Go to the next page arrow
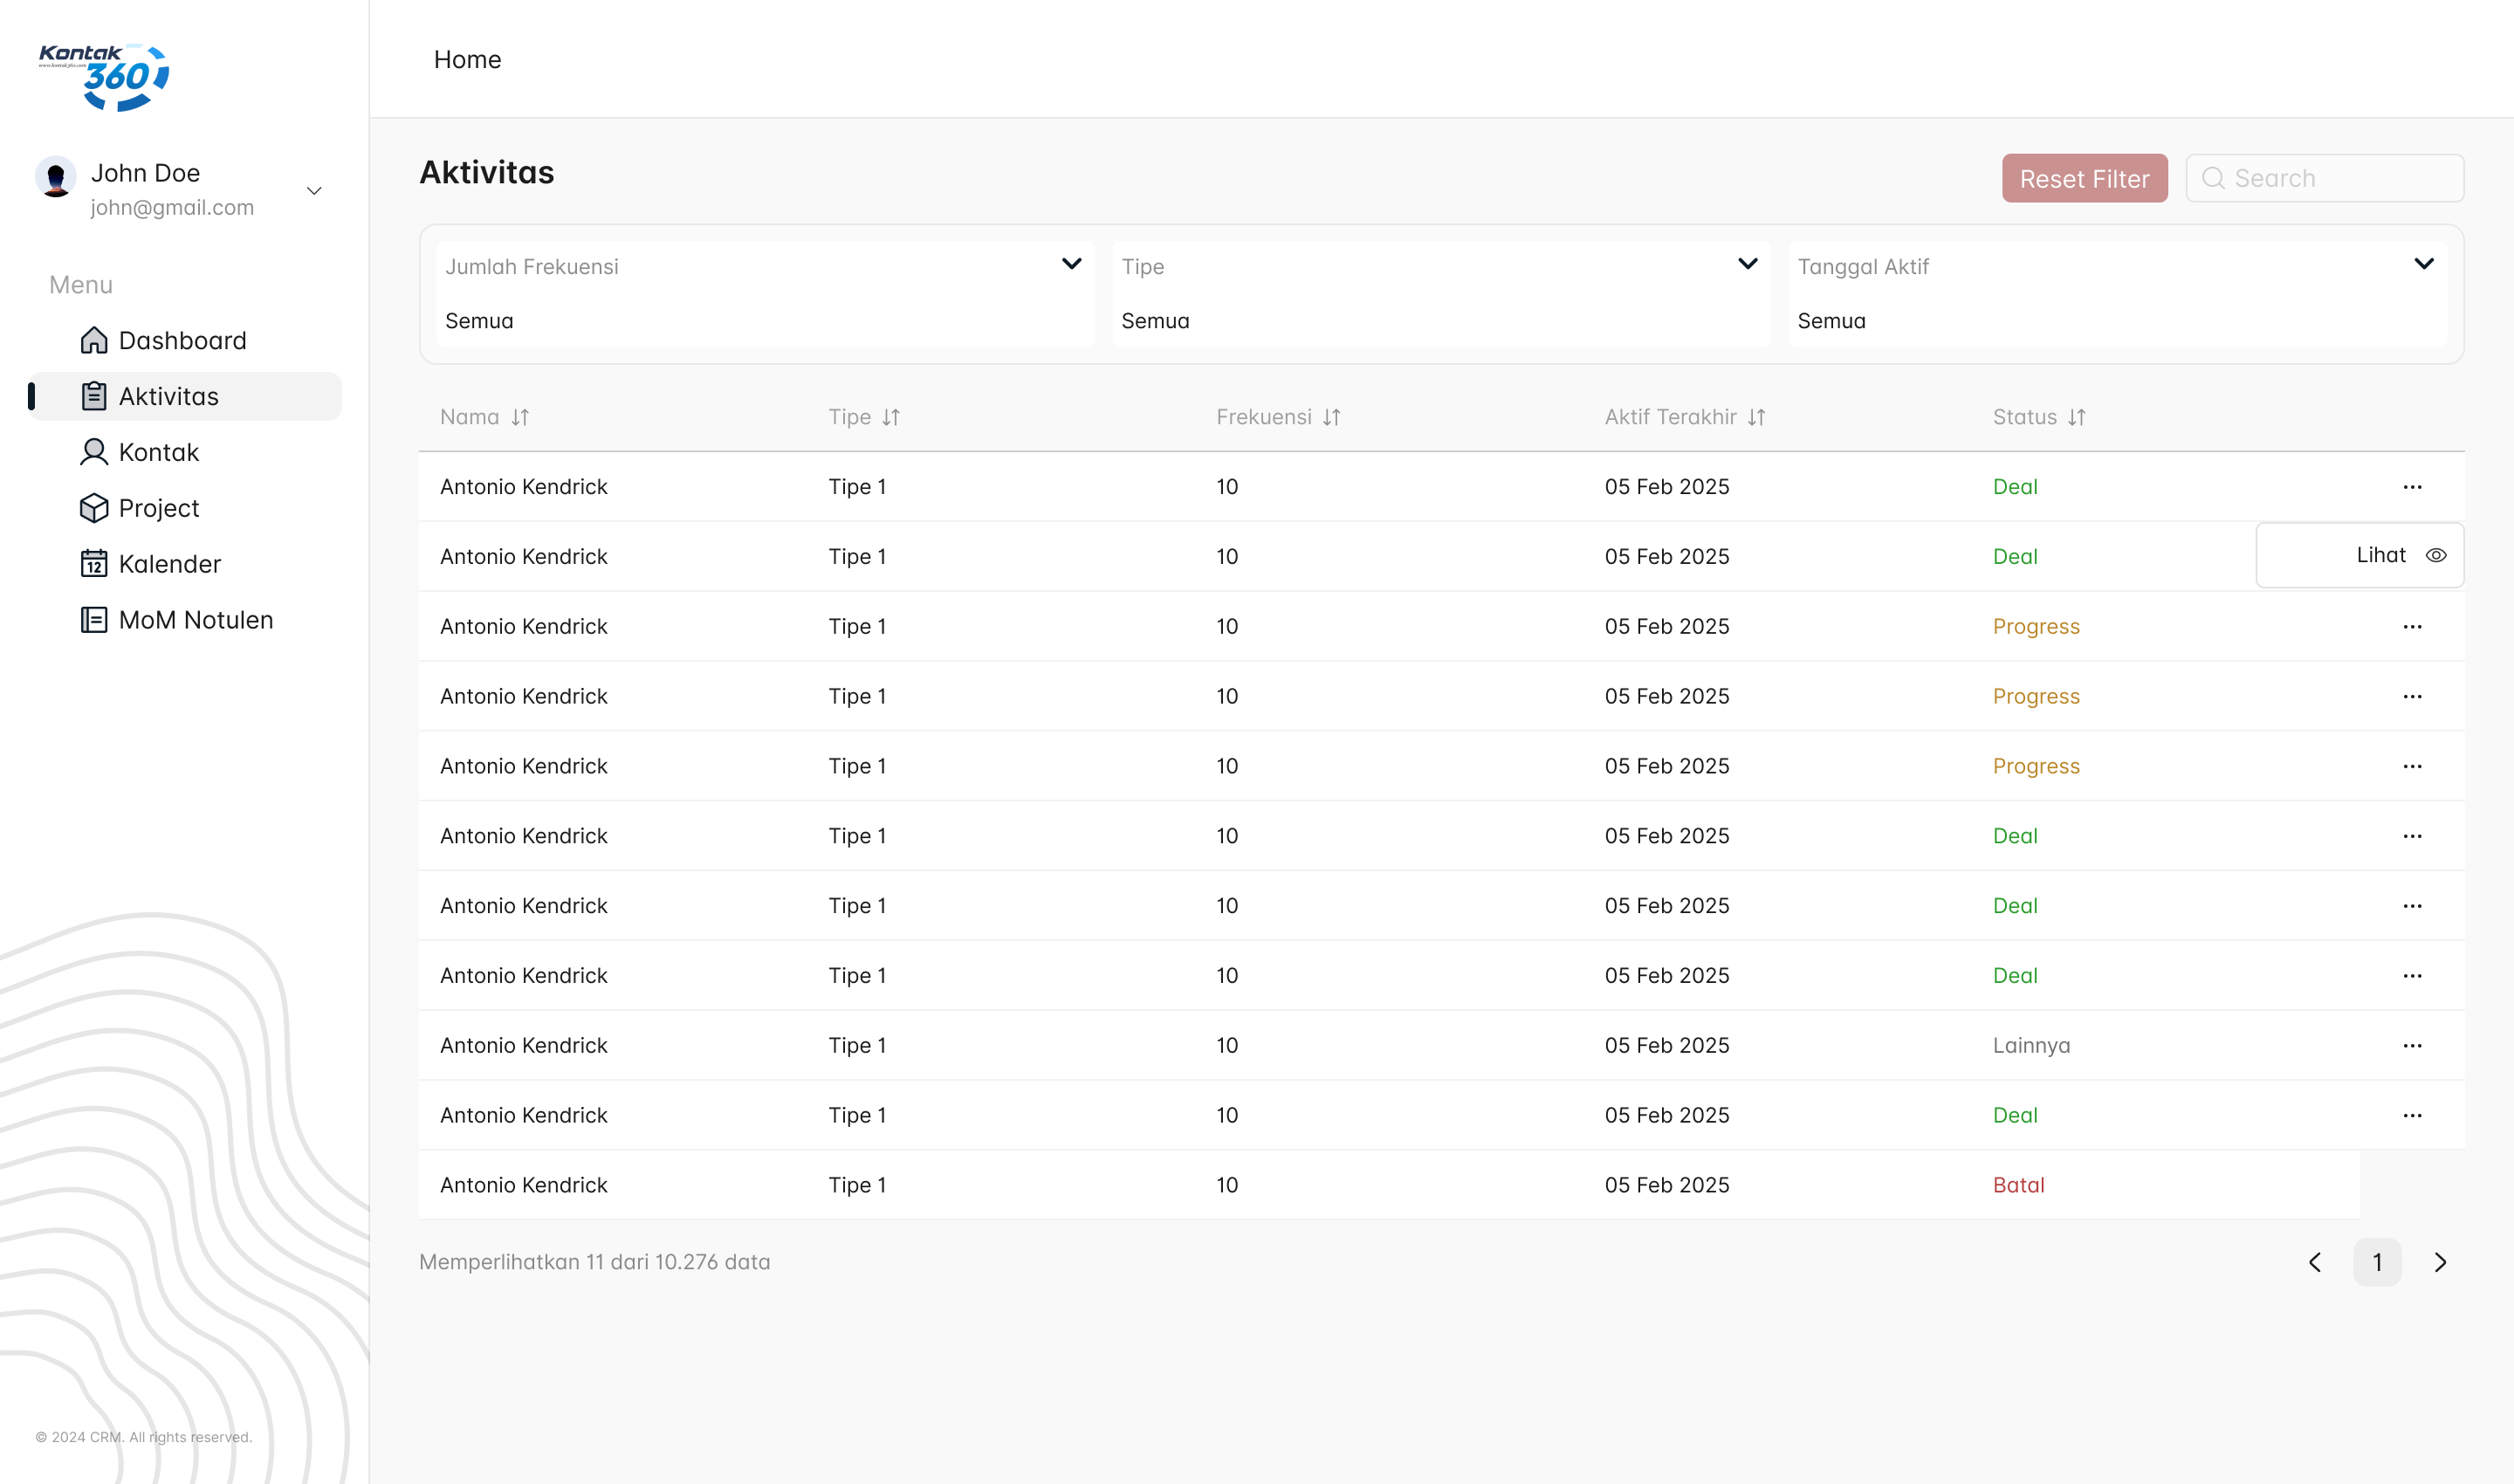The image size is (2514, 1484). tap(2440, 1262)
